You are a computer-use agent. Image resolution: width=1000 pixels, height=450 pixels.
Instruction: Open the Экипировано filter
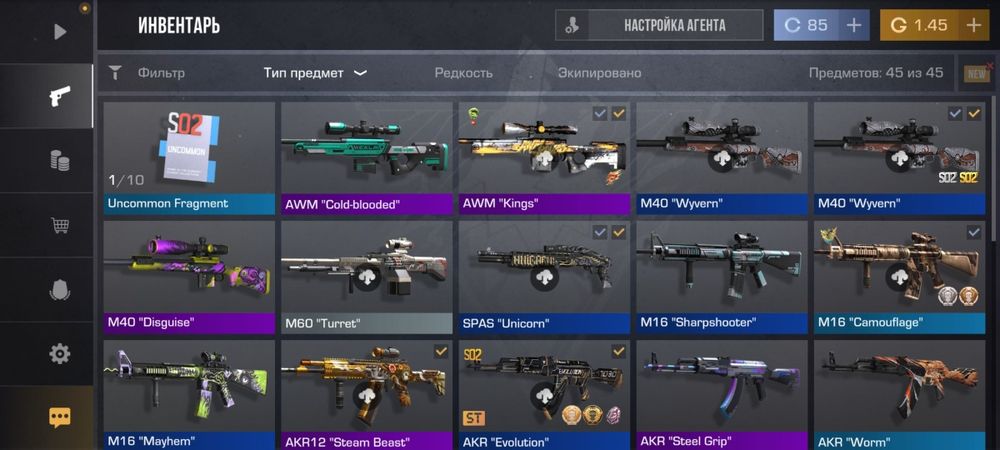coord(599,73)
